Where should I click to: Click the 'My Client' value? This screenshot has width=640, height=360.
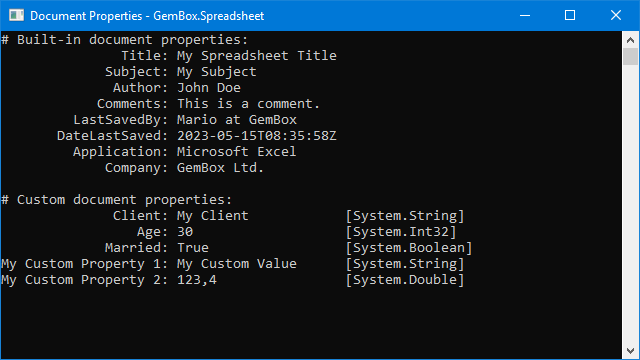pyautogui.click(x=213, y=216)
